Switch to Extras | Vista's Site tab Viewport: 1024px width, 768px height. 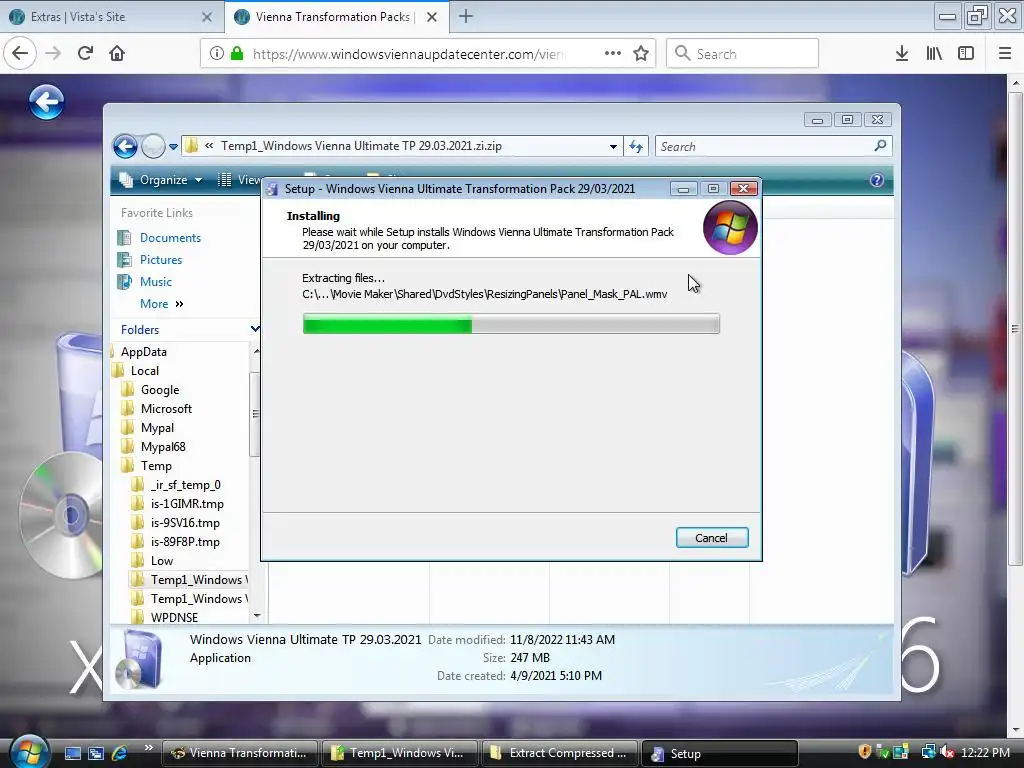coord(111,16)
